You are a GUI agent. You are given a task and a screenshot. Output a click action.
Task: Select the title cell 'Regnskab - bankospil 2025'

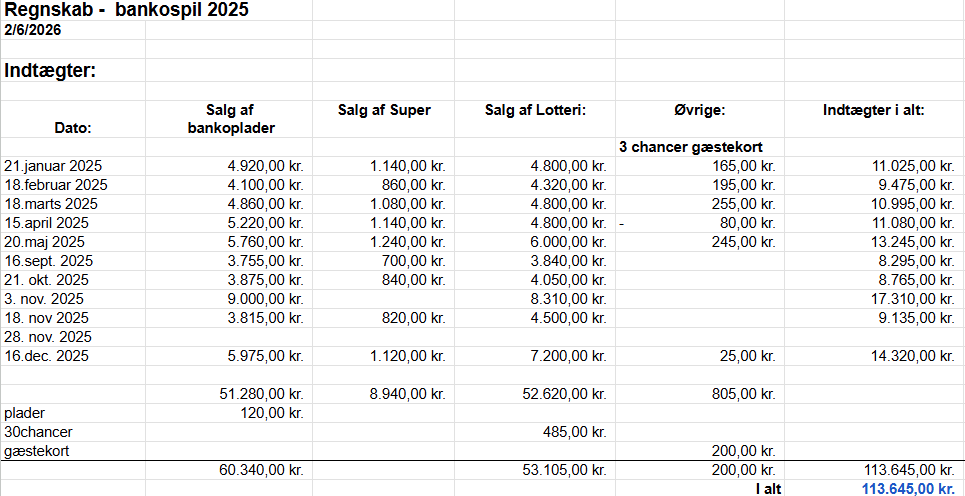pyautogui.click(x=126, y=10)
